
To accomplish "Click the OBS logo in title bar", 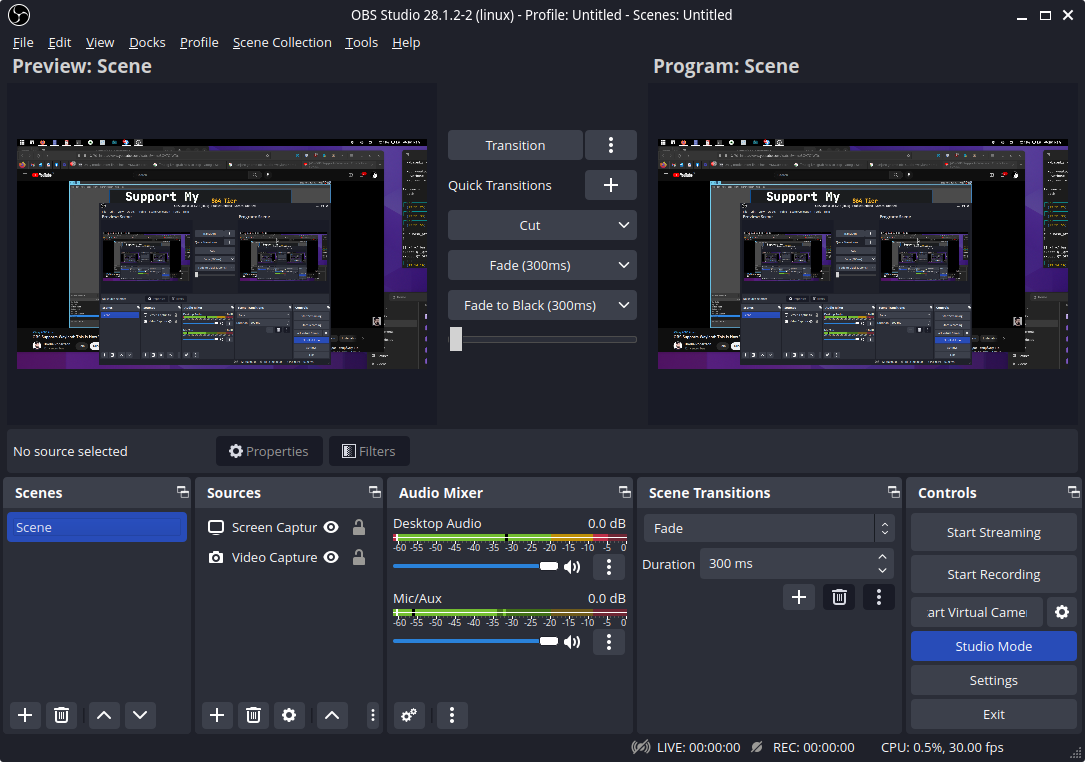I will [x=19, y=15].
